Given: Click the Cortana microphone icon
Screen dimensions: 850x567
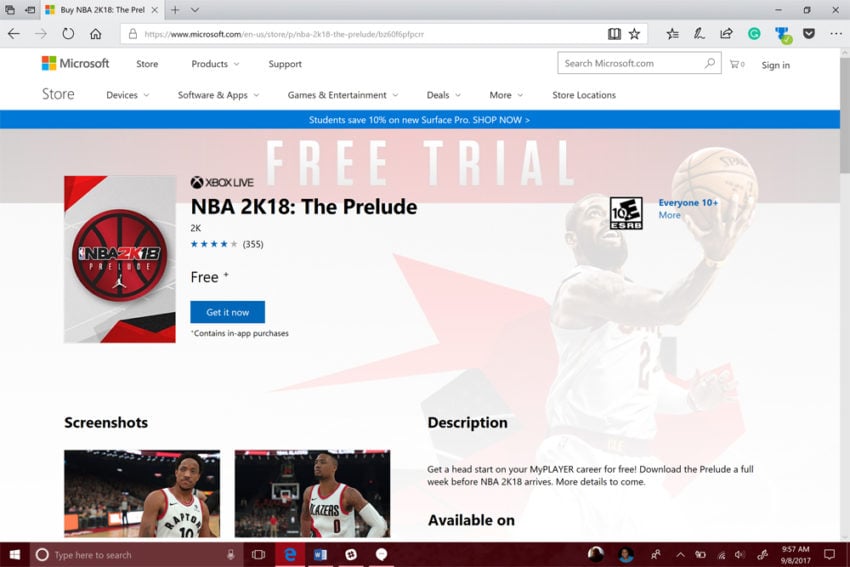Looking at the screenshot, I should click(230, 555).
